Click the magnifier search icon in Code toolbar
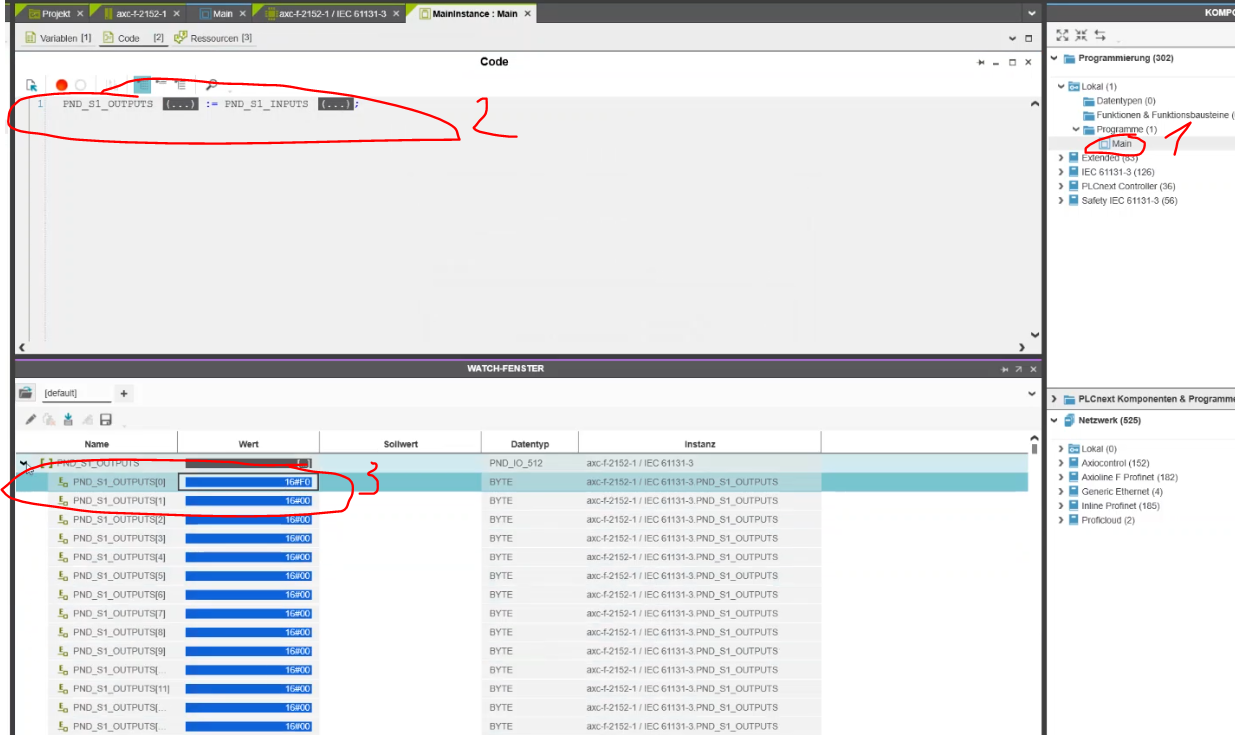 pyautogui.click(x=211, y=85)
